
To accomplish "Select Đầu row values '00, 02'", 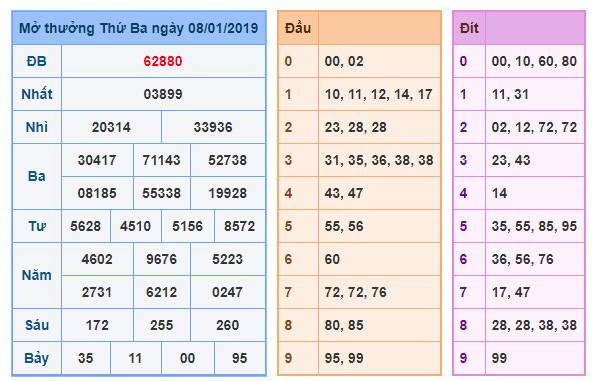I will pyautogui.click(x=344, y=61).
